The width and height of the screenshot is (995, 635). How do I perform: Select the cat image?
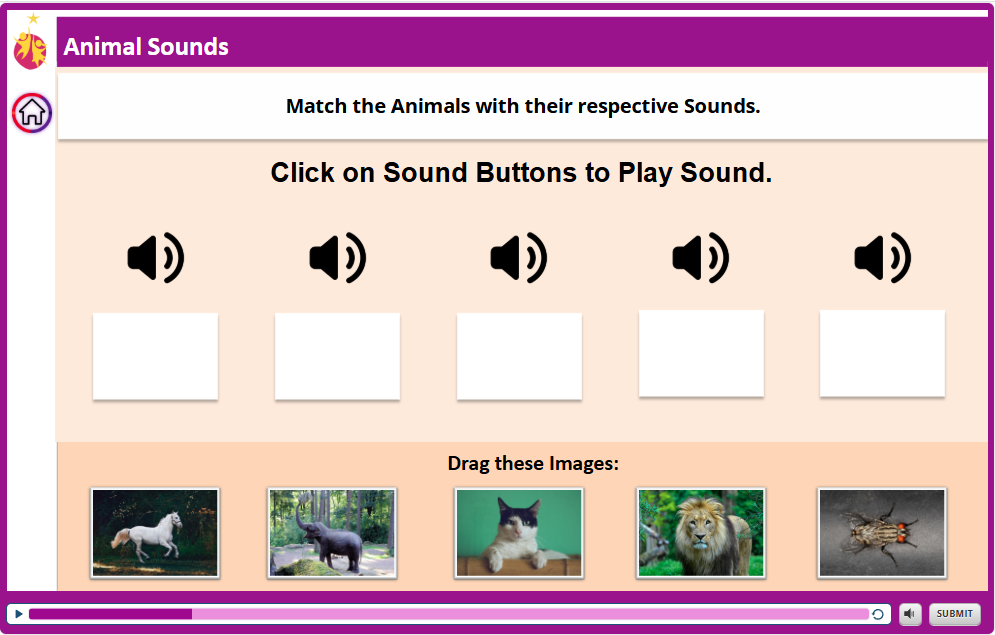click(x=519, y=532)
